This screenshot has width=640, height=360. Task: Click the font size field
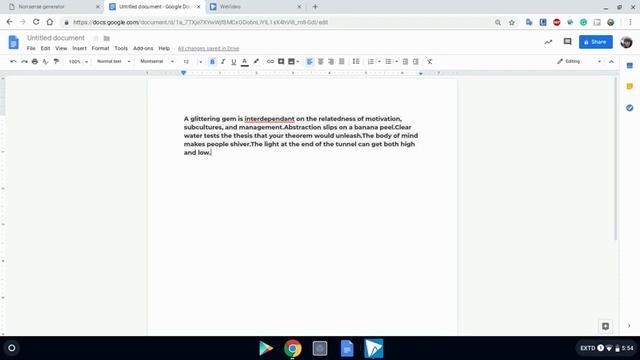click(x=187, y=62)
